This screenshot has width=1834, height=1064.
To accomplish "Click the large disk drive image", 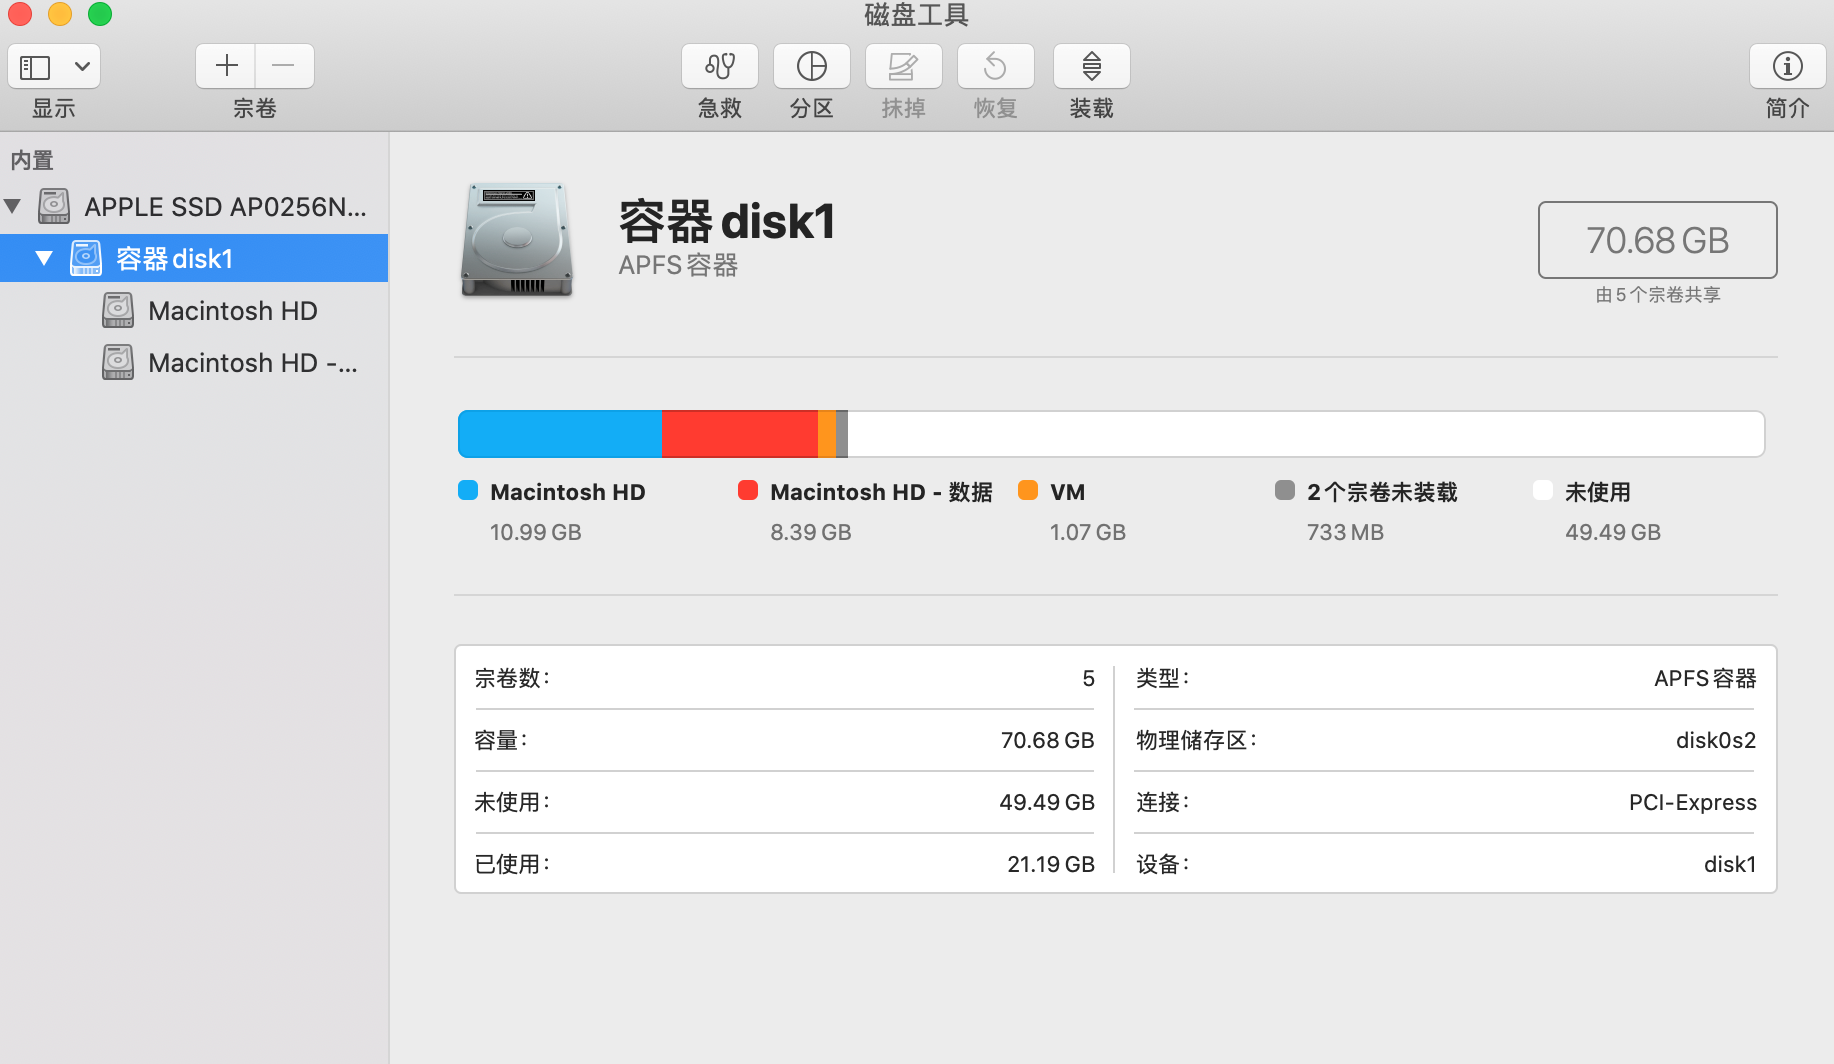I will click(x=517, y=240).
